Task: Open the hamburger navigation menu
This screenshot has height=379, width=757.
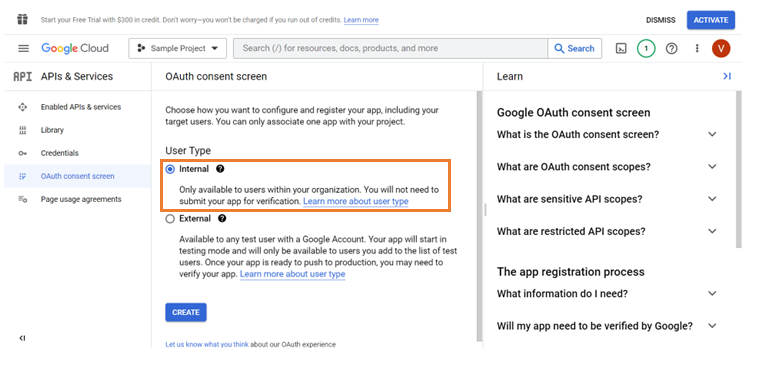Action: coord(23,48)
